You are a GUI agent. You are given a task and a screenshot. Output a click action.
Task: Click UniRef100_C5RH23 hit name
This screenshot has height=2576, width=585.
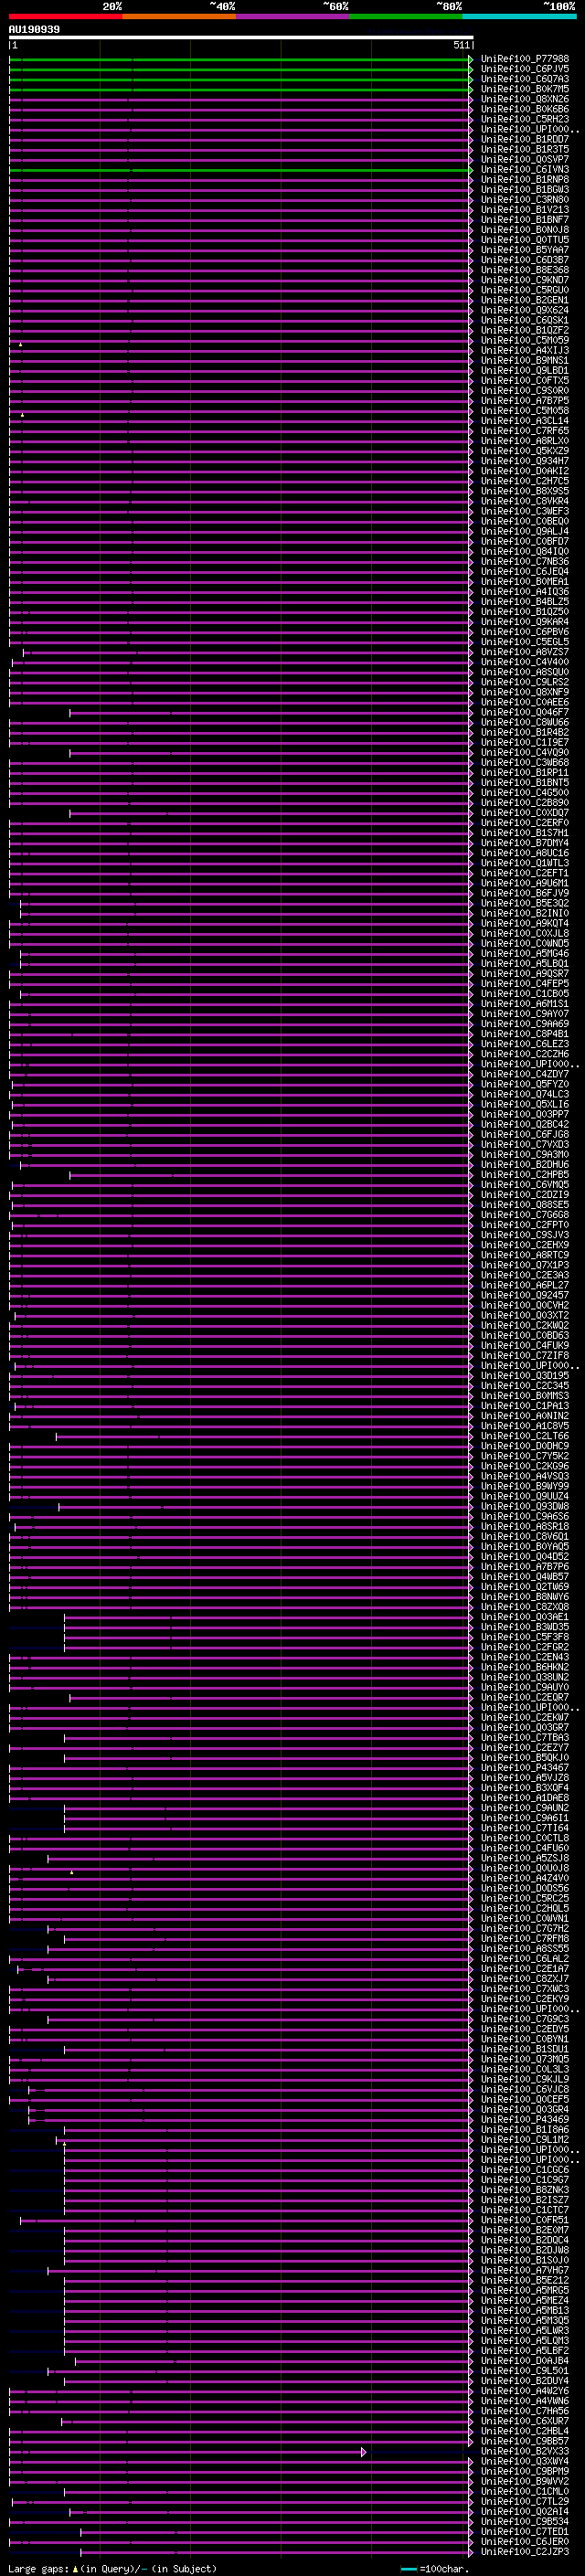point(524,119)
